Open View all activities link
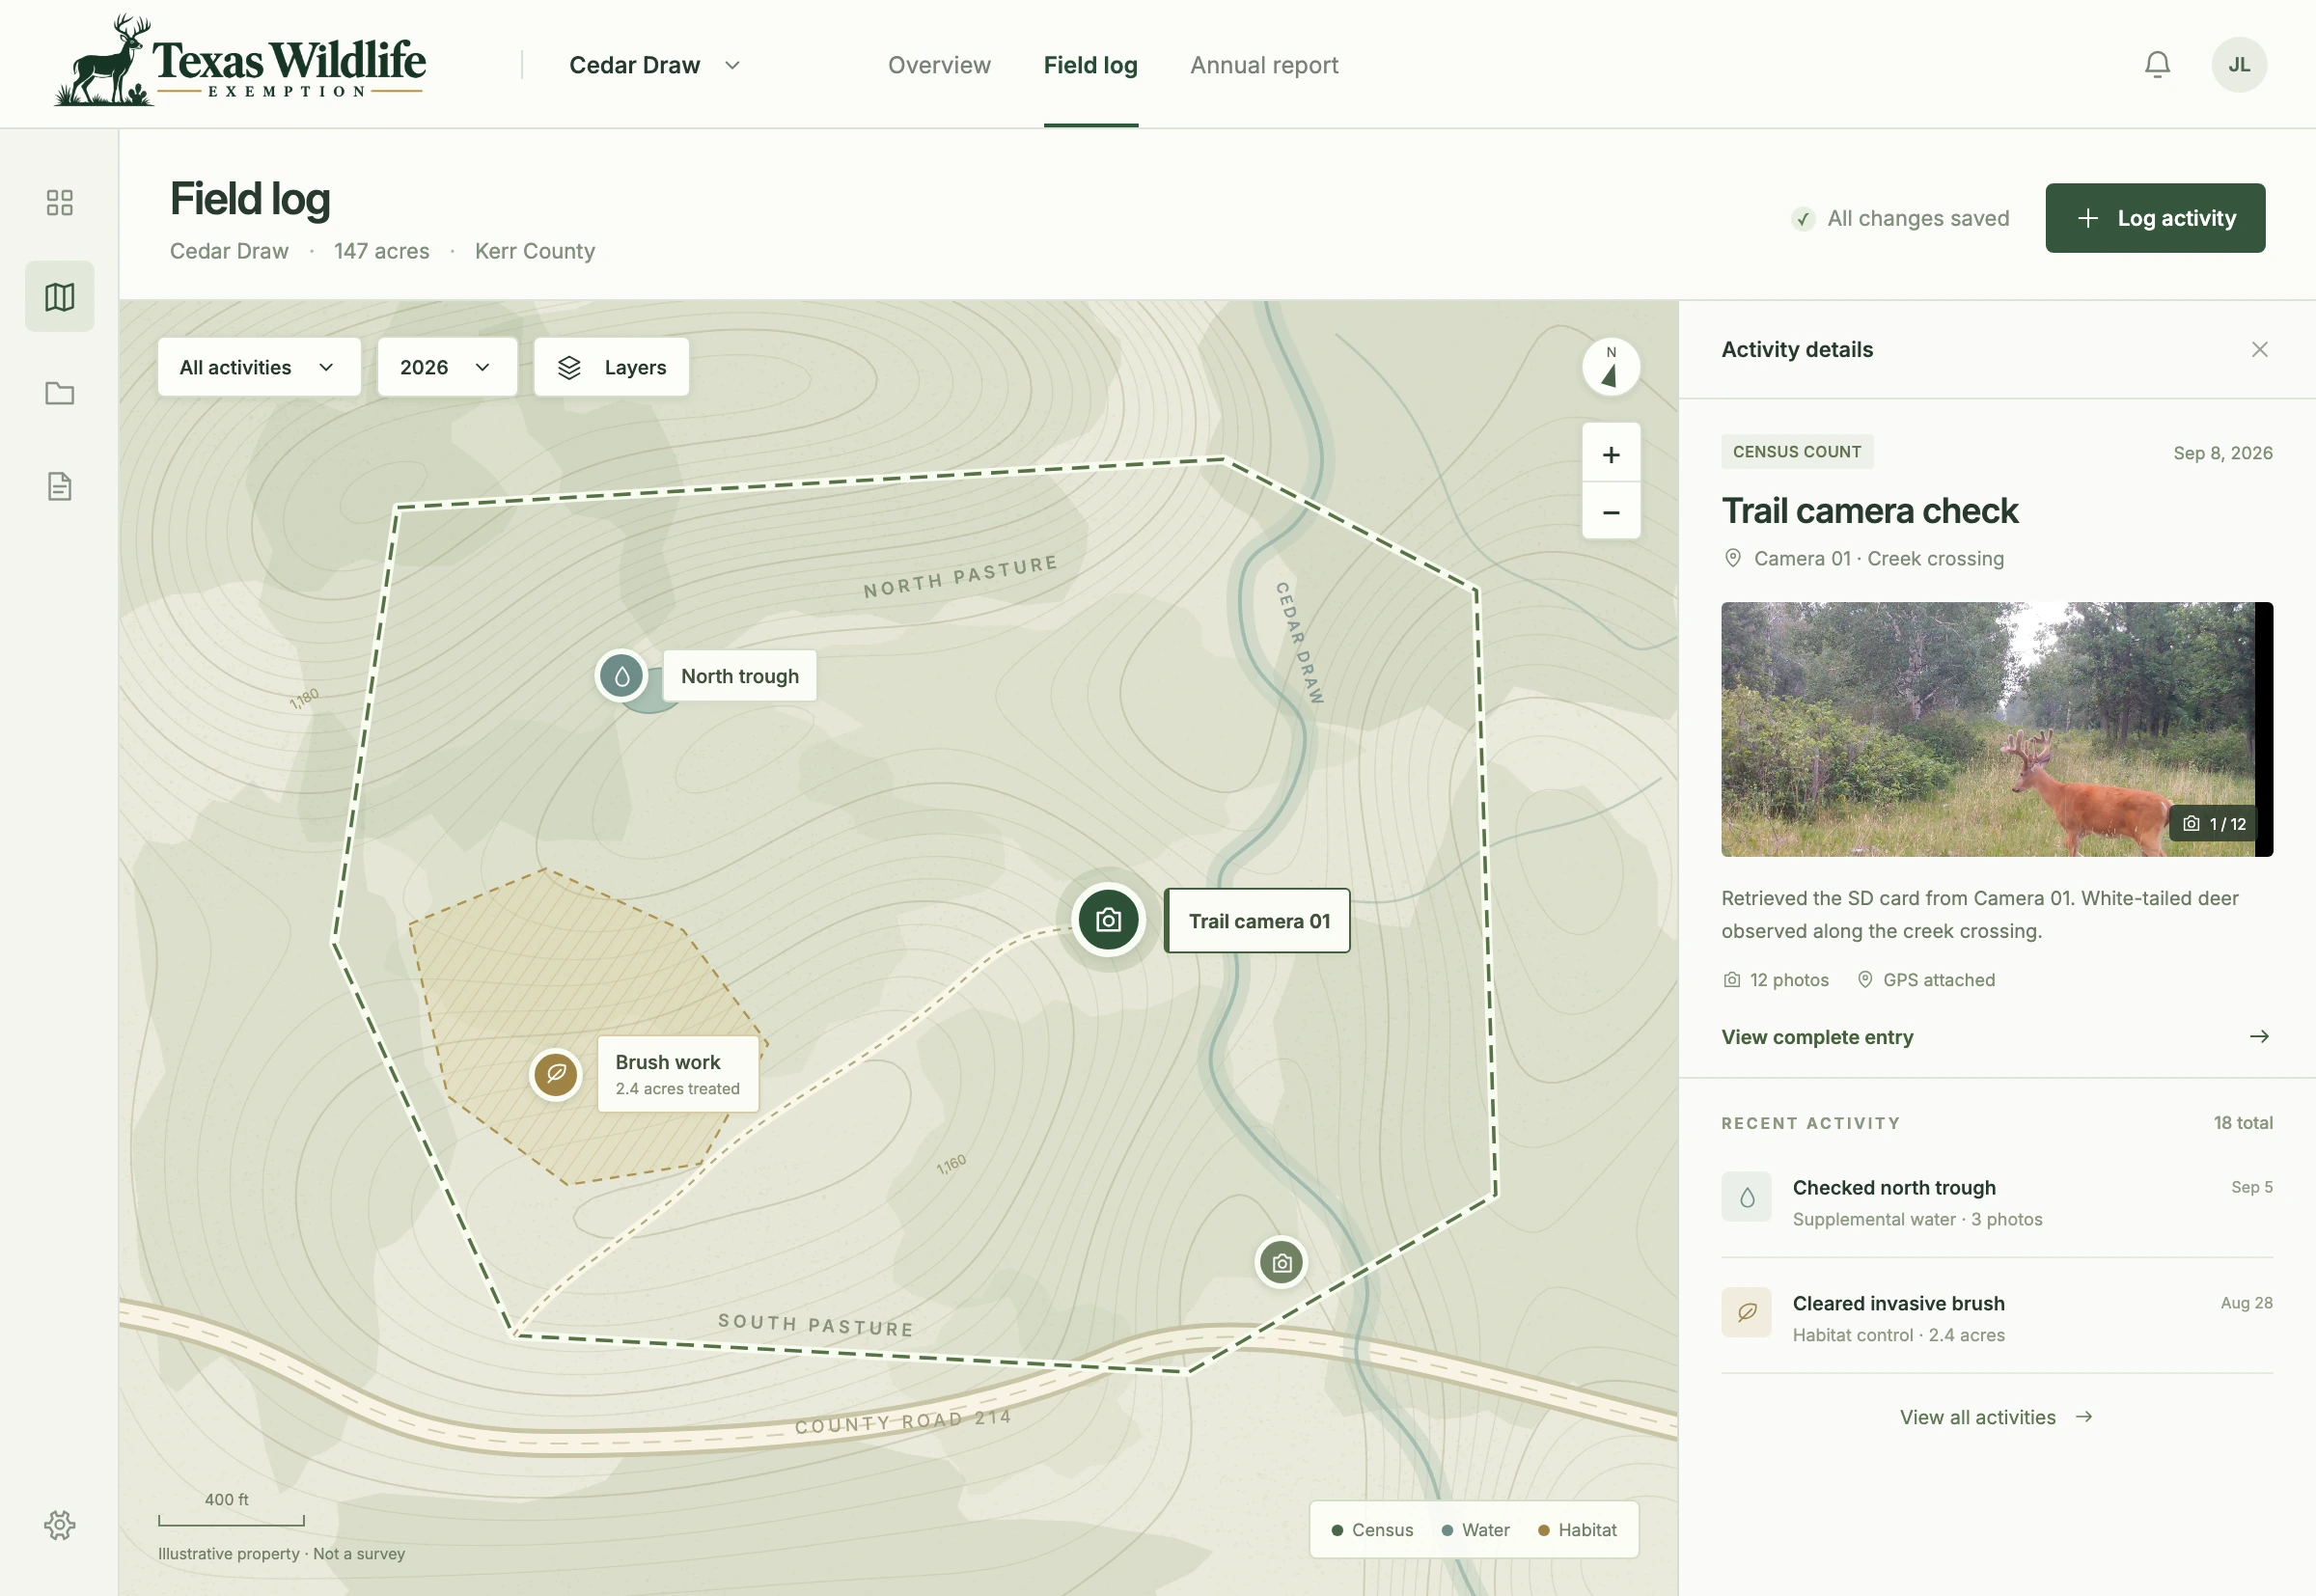 tap(1996, 1417)
